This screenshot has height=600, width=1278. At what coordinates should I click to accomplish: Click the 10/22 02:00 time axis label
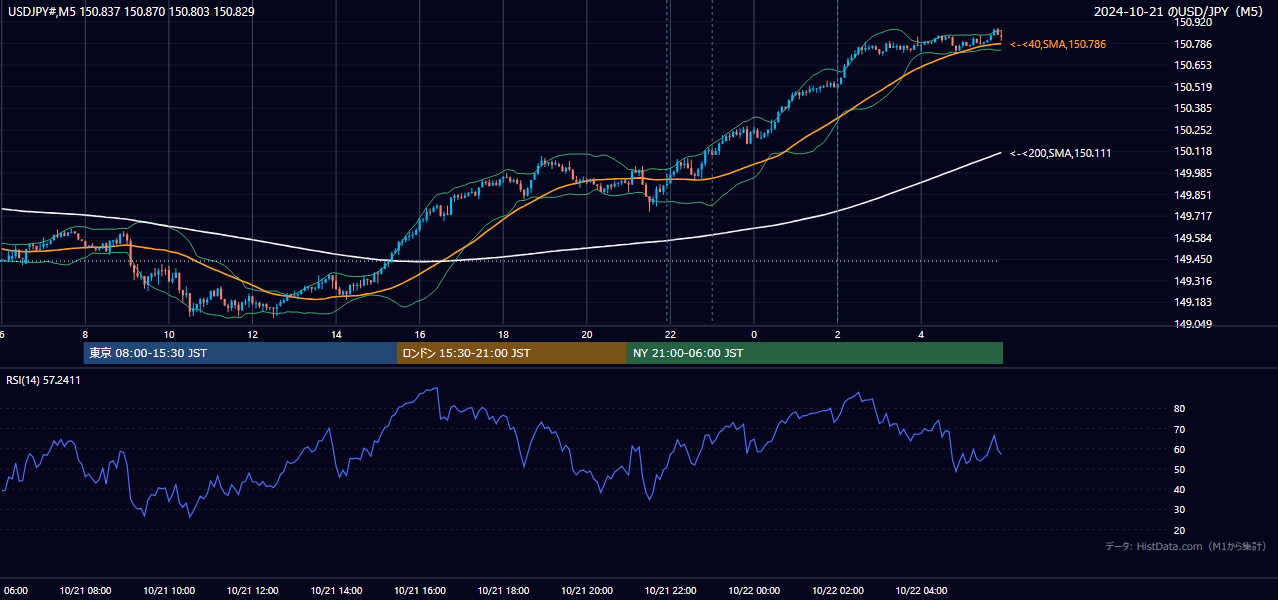838,591
